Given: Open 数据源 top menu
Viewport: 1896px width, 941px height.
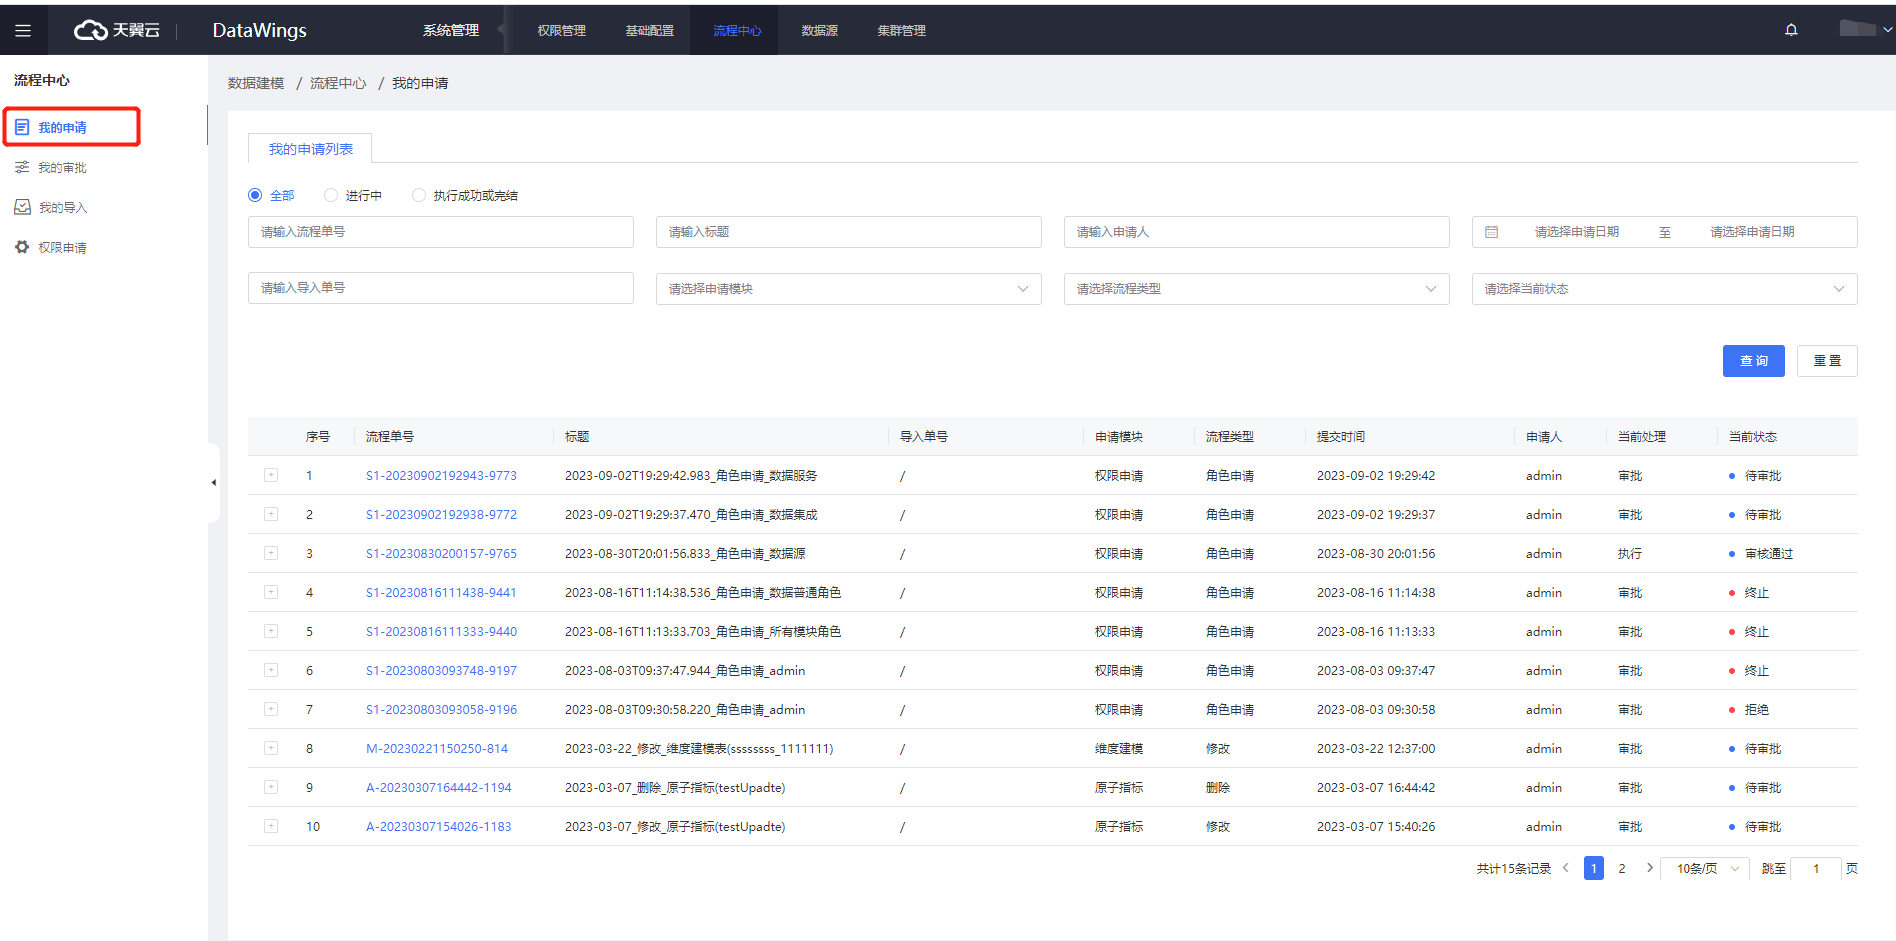Looking at the screenshot, I should tap(820, 30).
